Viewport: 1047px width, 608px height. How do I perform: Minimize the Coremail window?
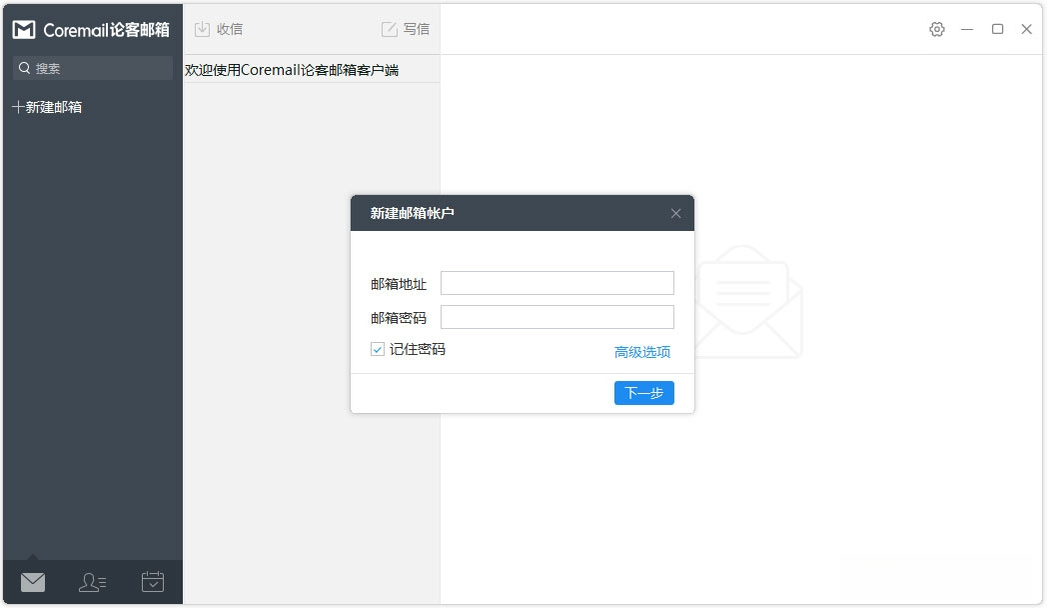(967, 29)
